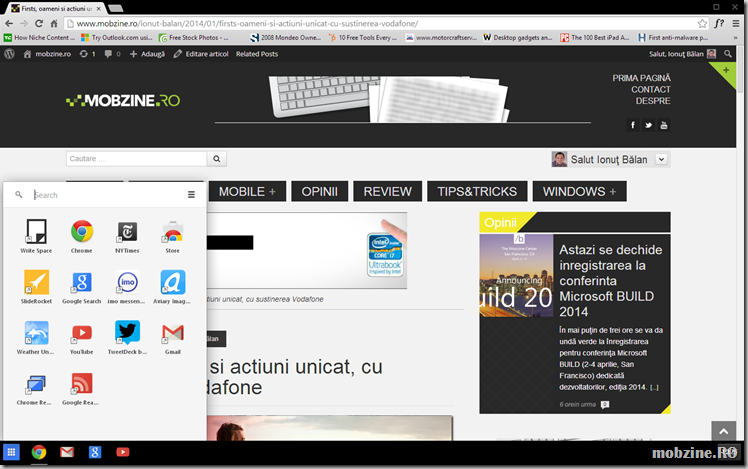The width and height of the screenshot is (748, 469).
Task: Open Write Space app in launcher
Action: (x=36, y=233)
